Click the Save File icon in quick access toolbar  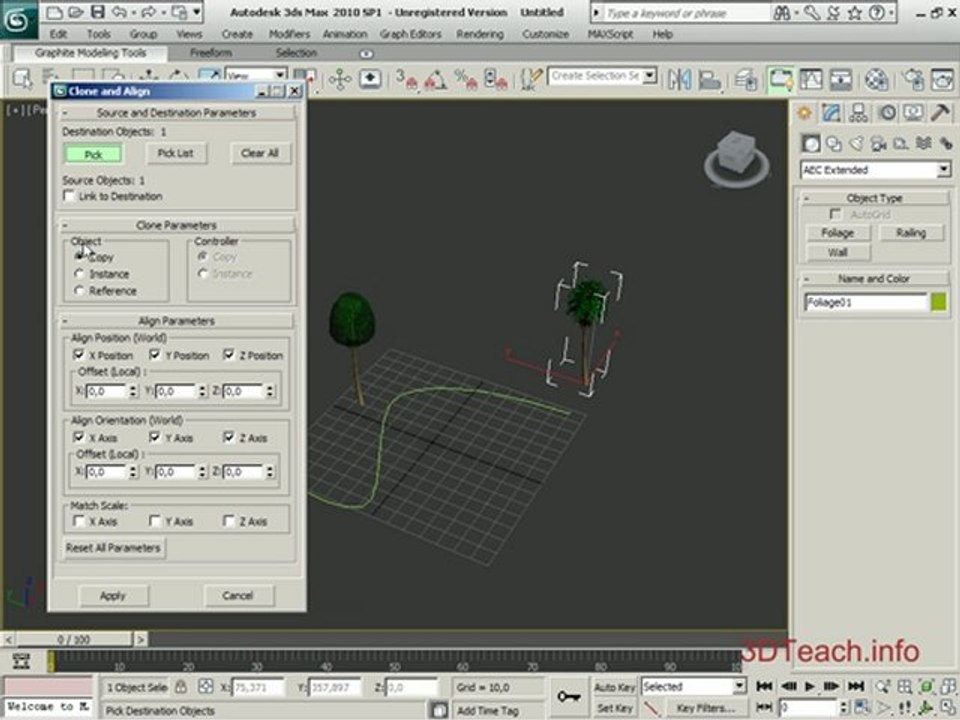pos(97,12)
